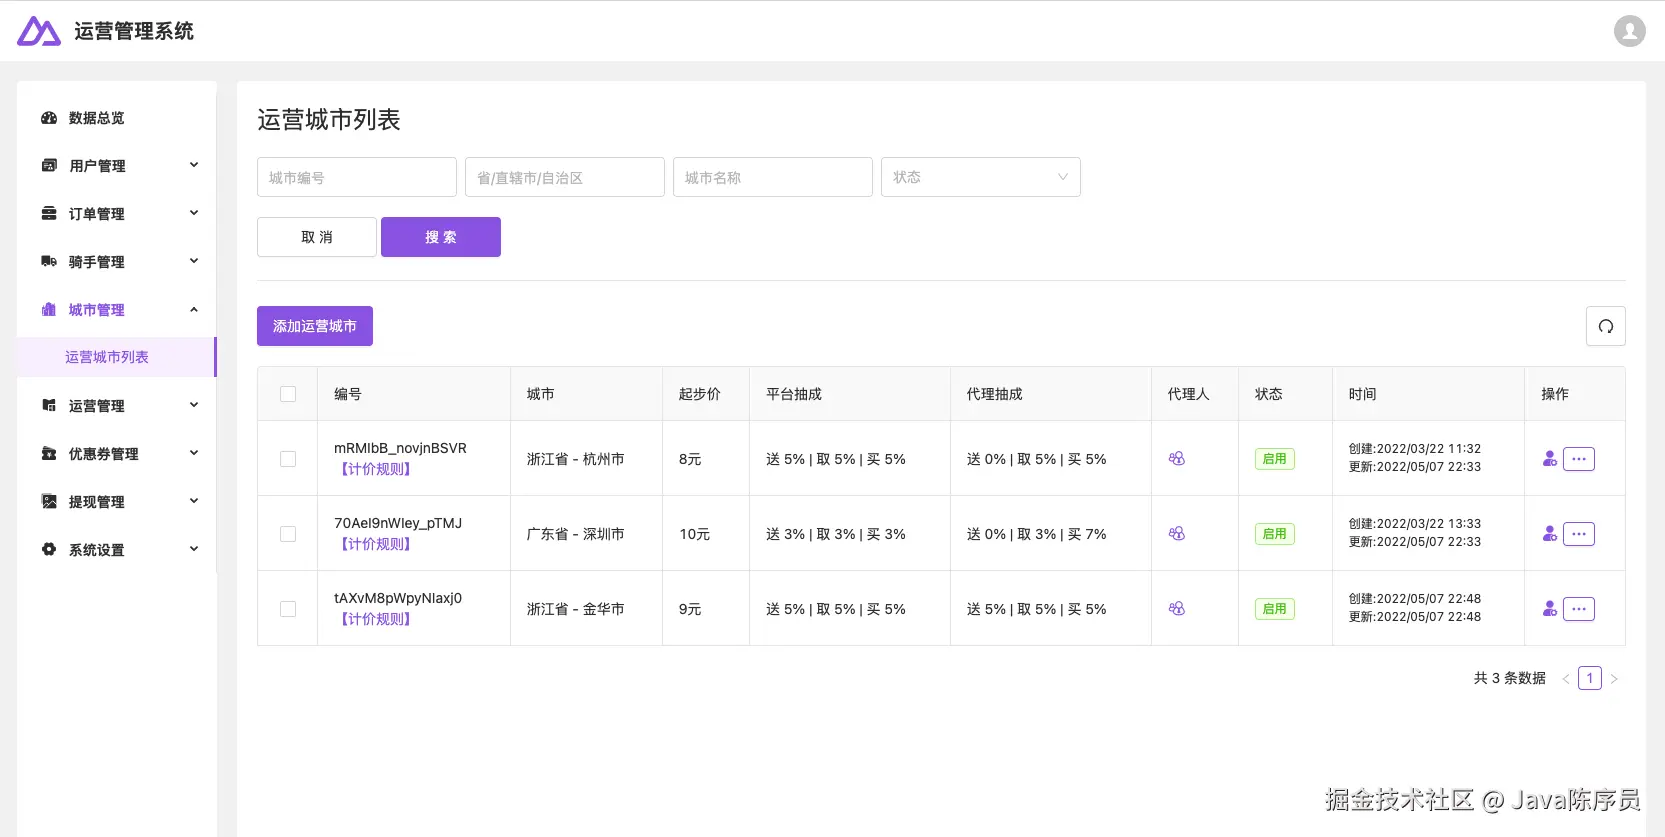Open 数据总览 in the sidebar

pos(96,118)
